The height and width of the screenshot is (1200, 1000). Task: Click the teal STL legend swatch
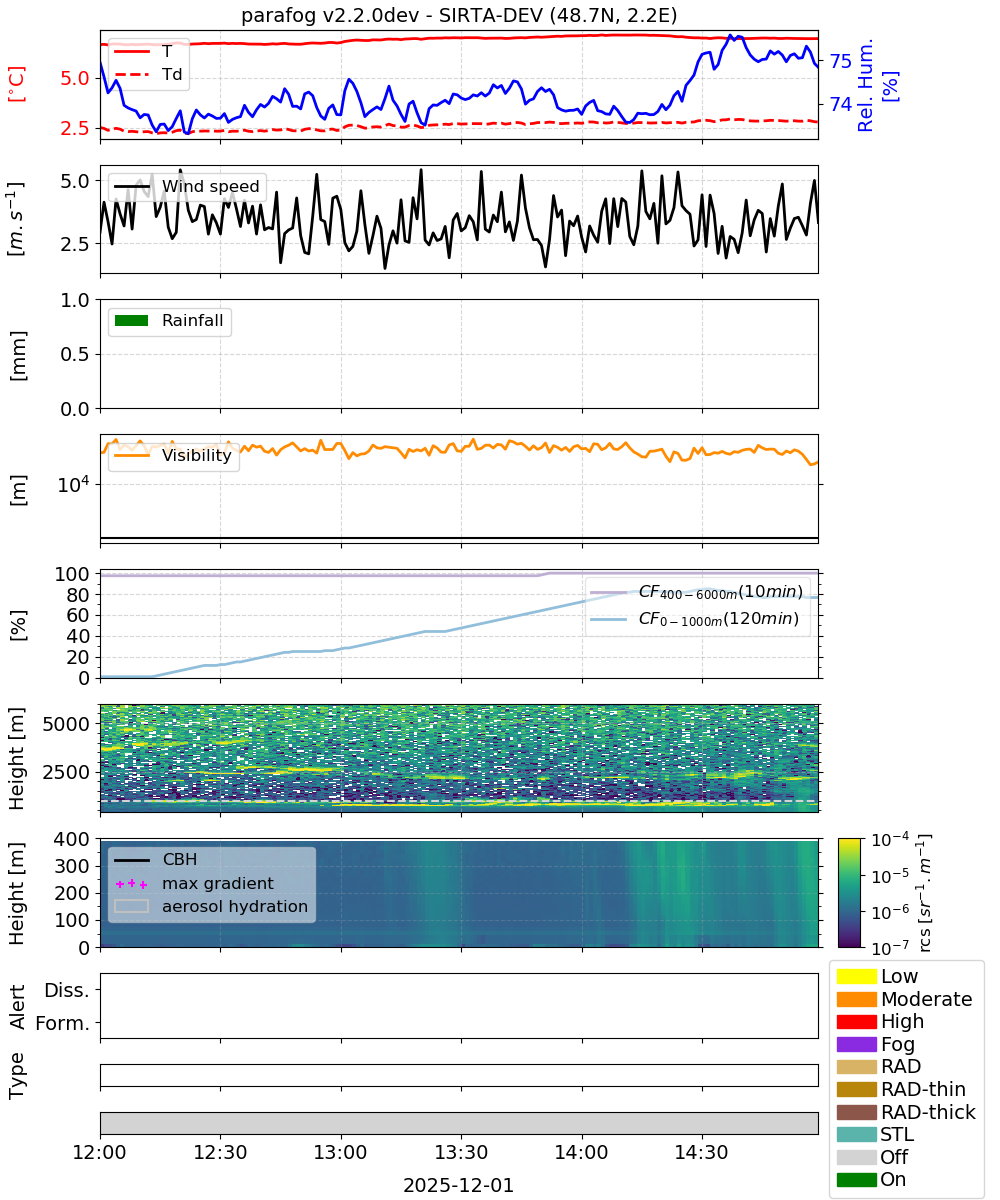(x=856, y=1135)
